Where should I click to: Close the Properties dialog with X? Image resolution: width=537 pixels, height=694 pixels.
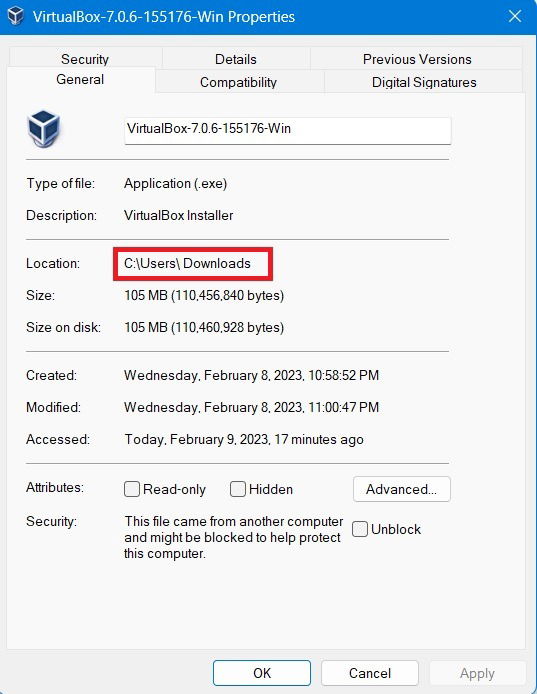point(515,16)
